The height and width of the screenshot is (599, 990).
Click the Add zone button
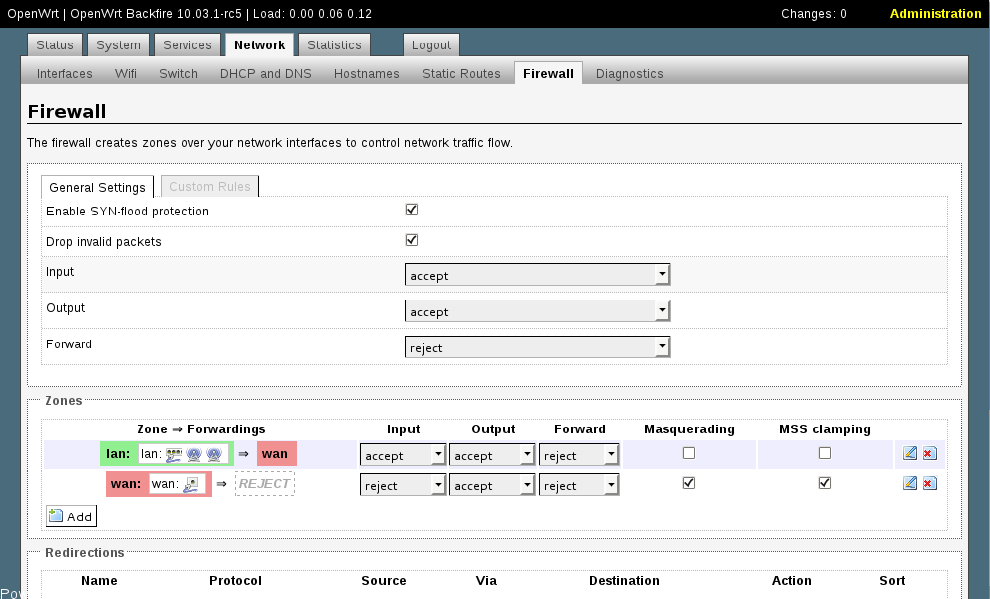tap(71, 516)
